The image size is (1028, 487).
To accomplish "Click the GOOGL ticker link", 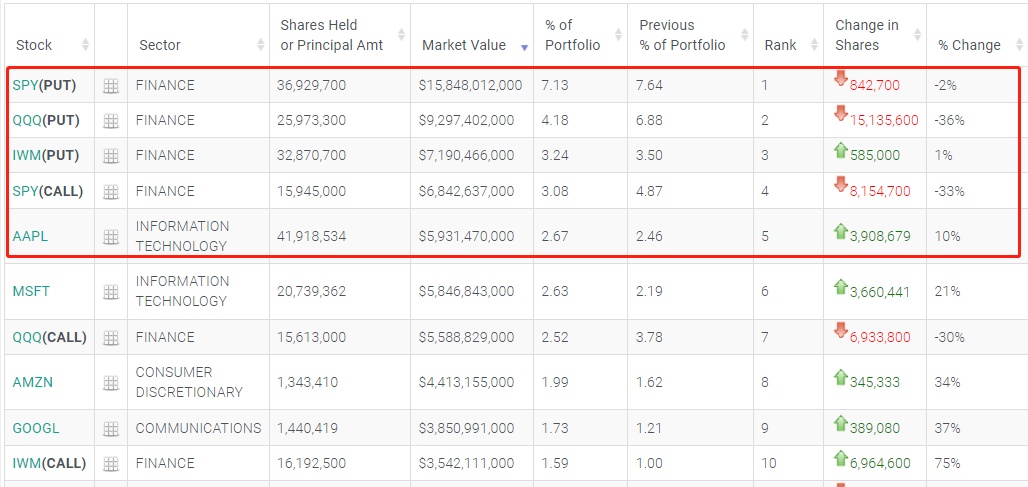I will [36, 429].
